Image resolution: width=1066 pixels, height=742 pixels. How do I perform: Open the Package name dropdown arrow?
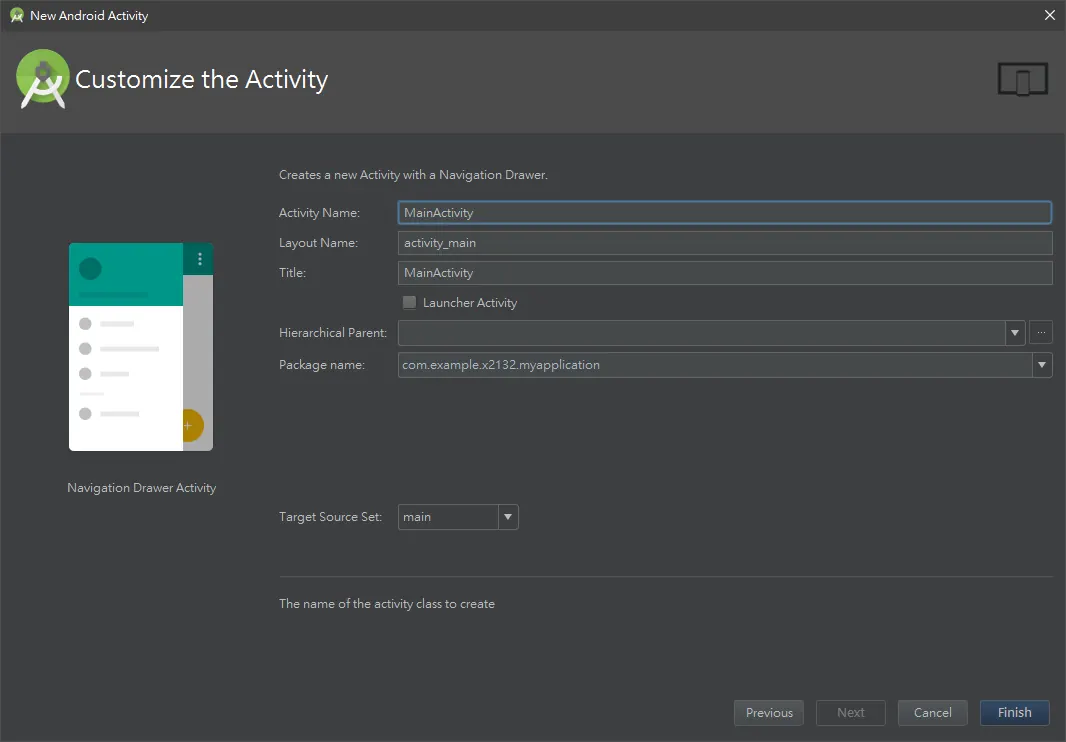pyautogui.click(x=1042, y=365)
